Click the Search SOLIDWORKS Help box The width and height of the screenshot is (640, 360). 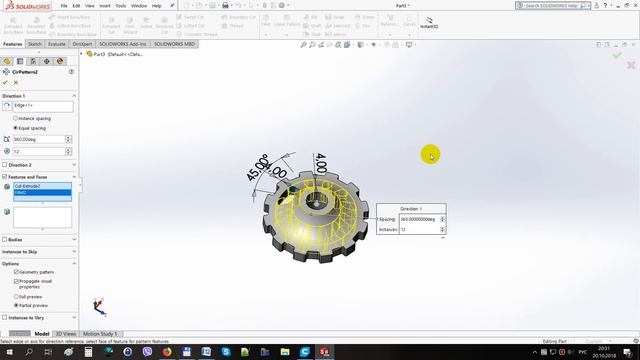click(x=553, y=6)
